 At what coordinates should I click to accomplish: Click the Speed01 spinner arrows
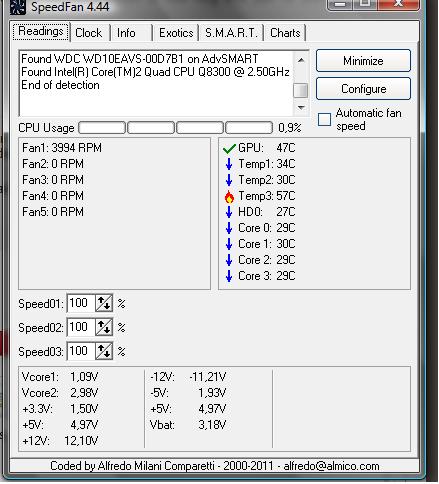(104, 303)
